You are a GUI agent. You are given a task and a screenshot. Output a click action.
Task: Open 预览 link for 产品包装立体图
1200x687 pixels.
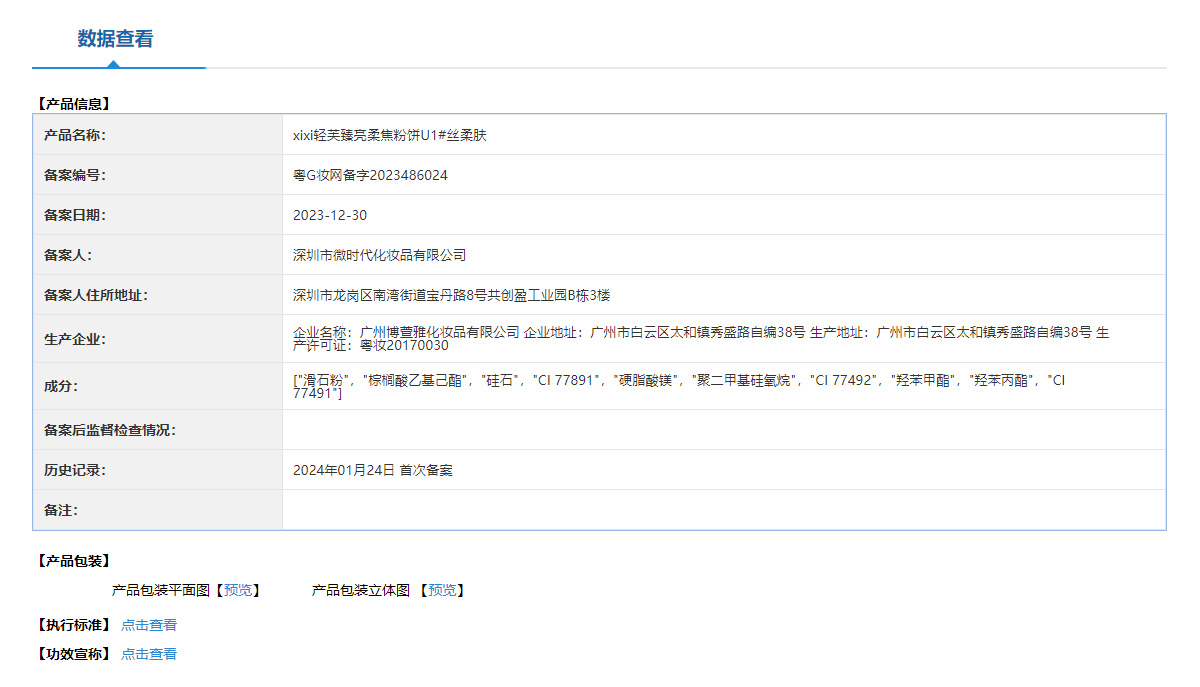tap(442, 591)
